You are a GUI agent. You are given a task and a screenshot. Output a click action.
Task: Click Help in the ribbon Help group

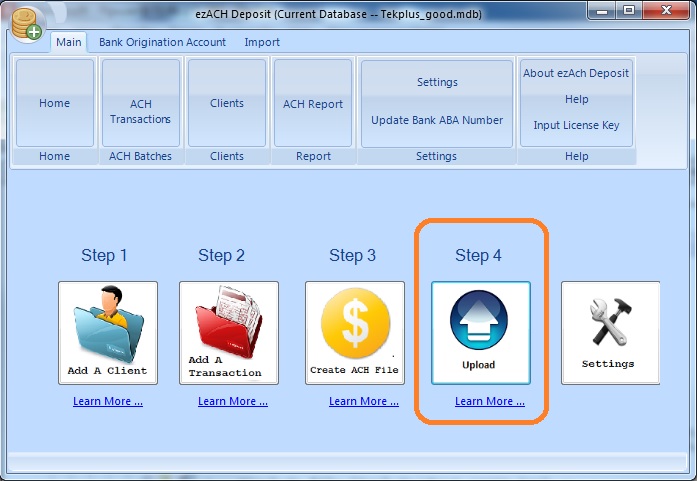[576, 99]
